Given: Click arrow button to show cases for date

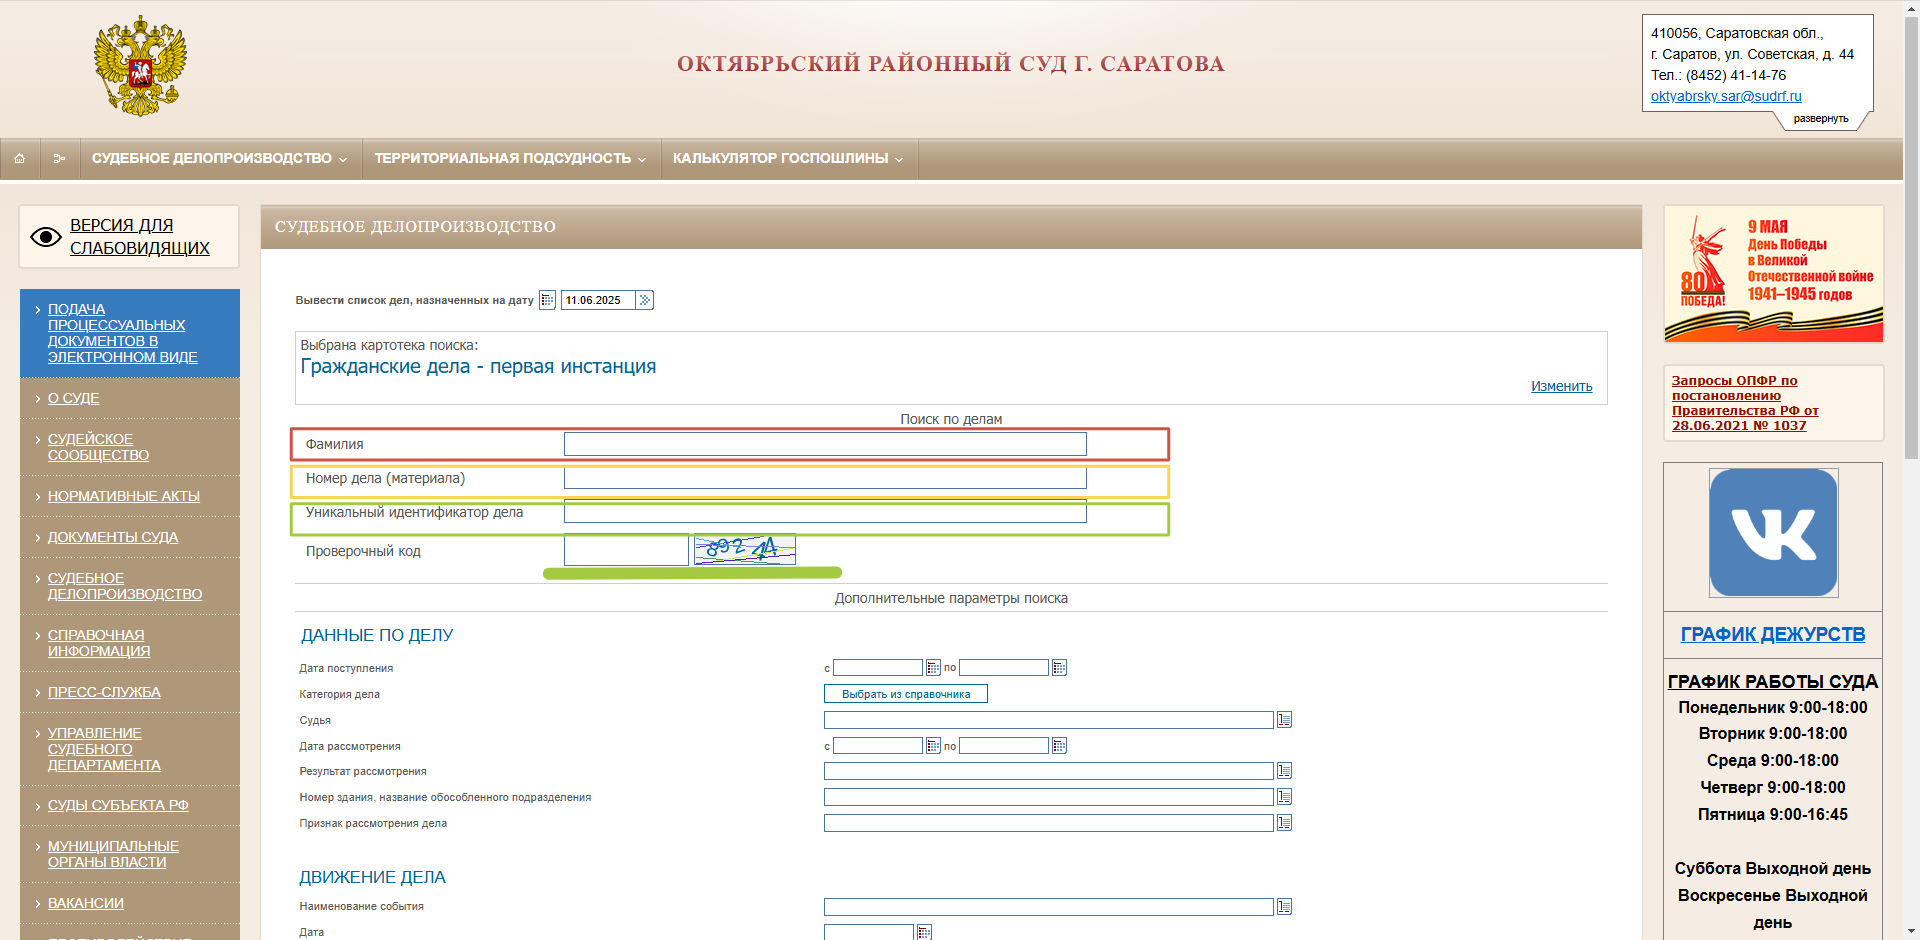Looking at the screenshot, I should (645, 300).
